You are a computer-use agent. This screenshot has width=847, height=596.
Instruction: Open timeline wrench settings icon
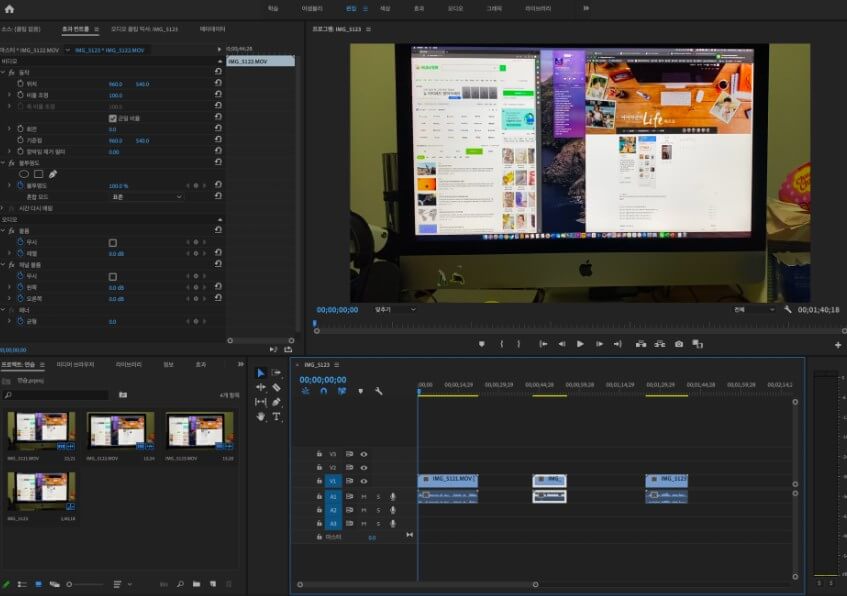pos(379,391)
